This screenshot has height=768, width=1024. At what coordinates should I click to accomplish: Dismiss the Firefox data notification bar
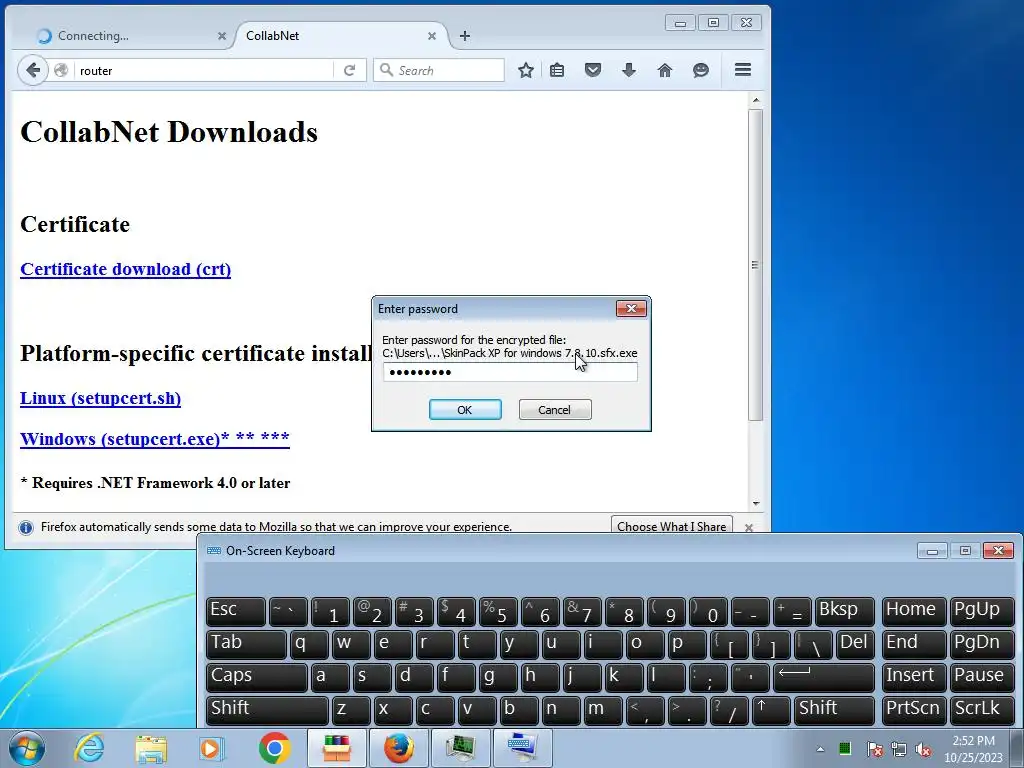(749, 527)
